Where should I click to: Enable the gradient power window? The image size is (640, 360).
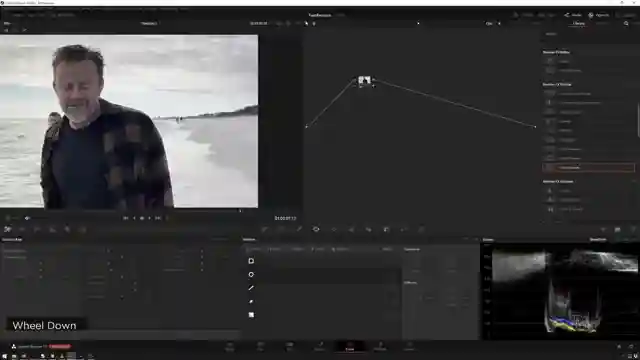point(251,315)
